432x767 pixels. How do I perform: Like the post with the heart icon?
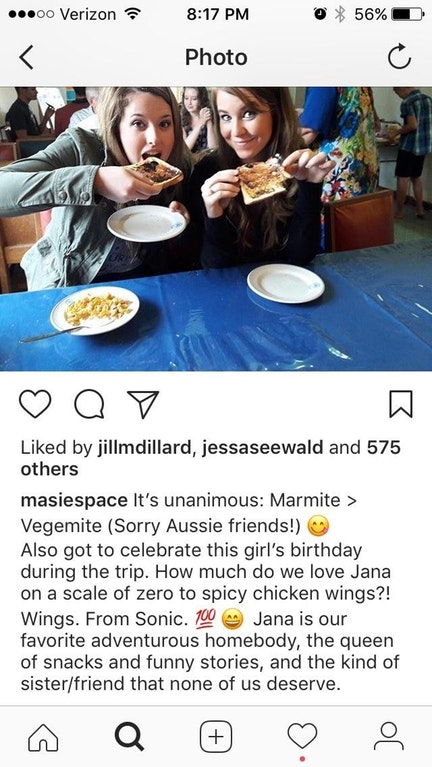35,404
